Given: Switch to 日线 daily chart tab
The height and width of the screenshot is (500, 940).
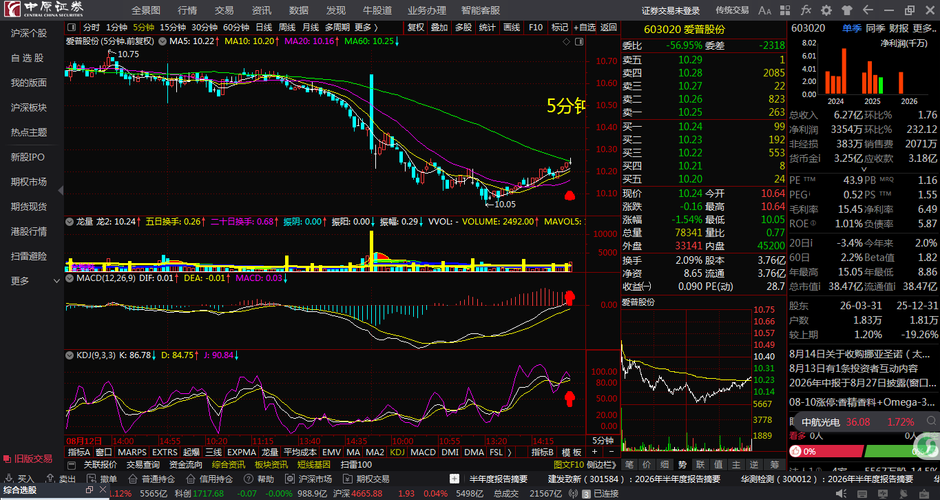Looking at the screenshot, I should click(264, 27).
